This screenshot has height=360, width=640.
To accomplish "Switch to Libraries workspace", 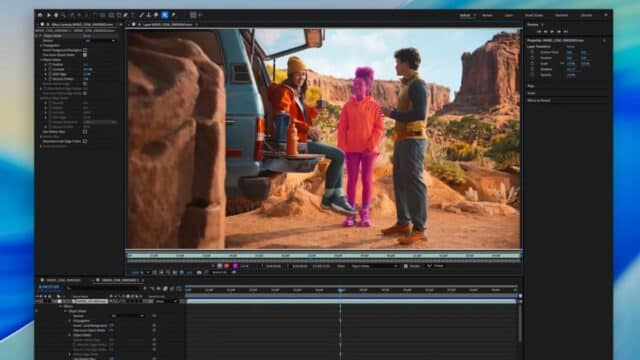I will [586, 15].
